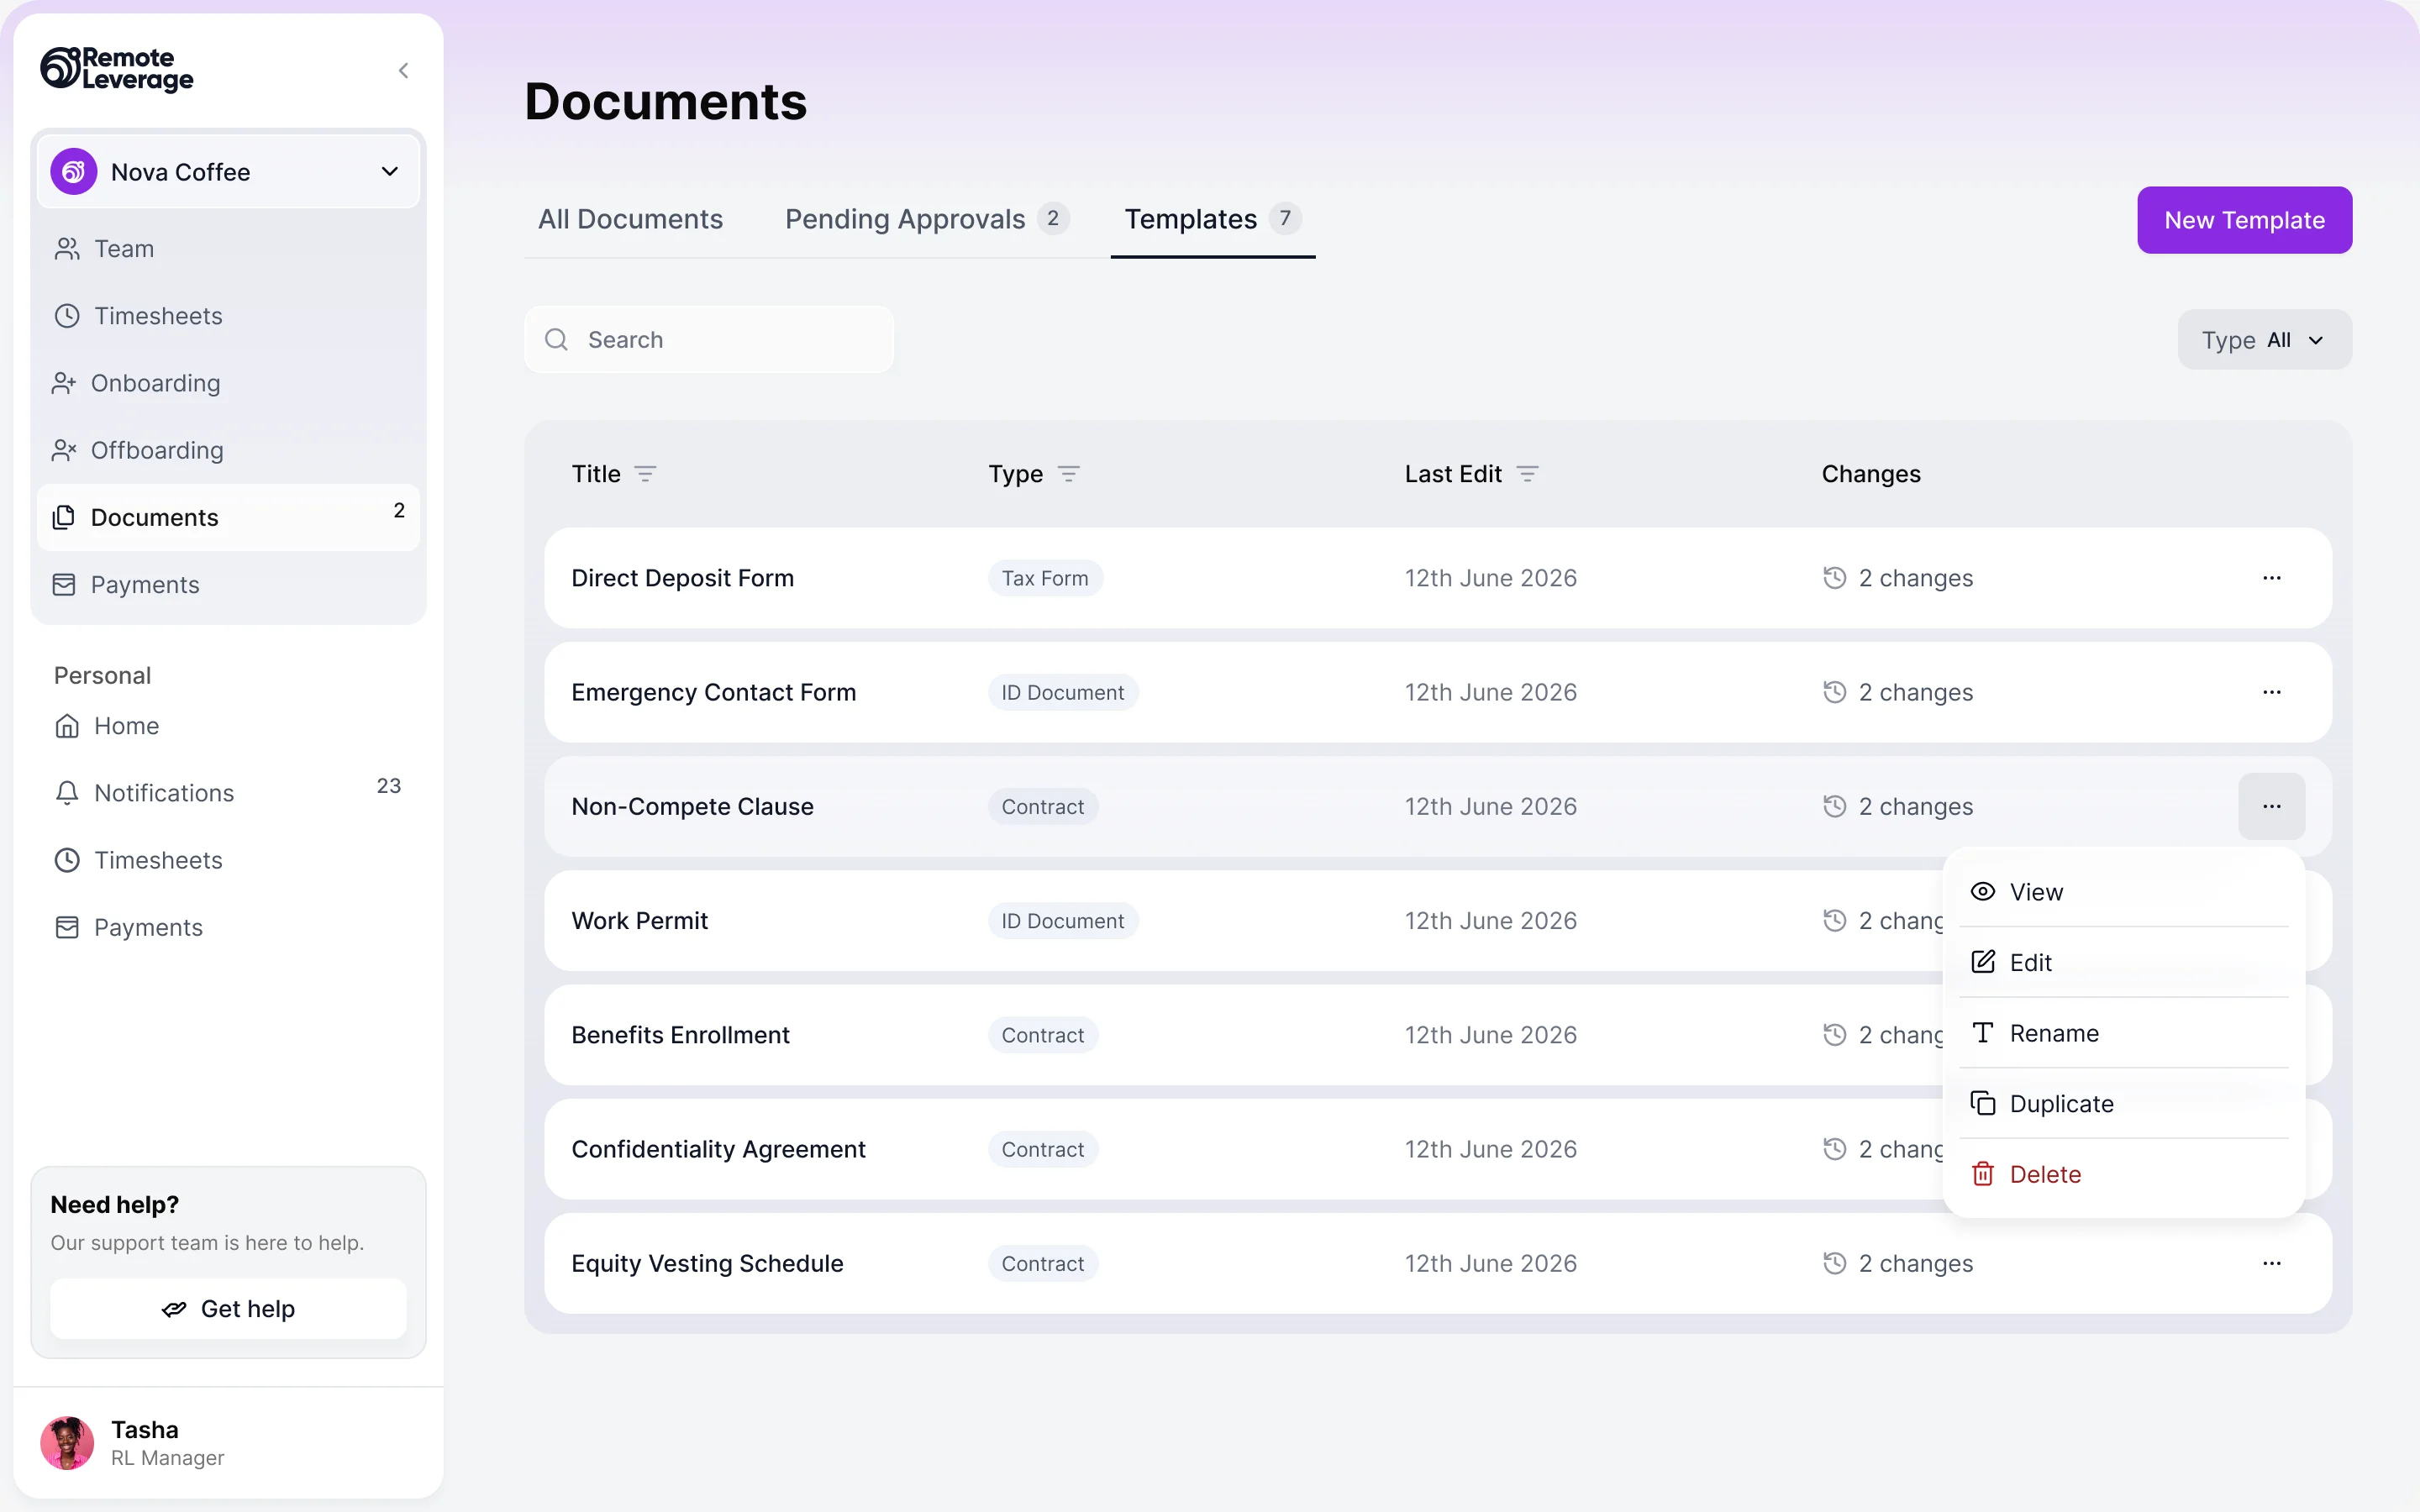The image size is (2420, 1512).
Task: Open the Personal Timesheets page
Action: click(x=228, y=860)
